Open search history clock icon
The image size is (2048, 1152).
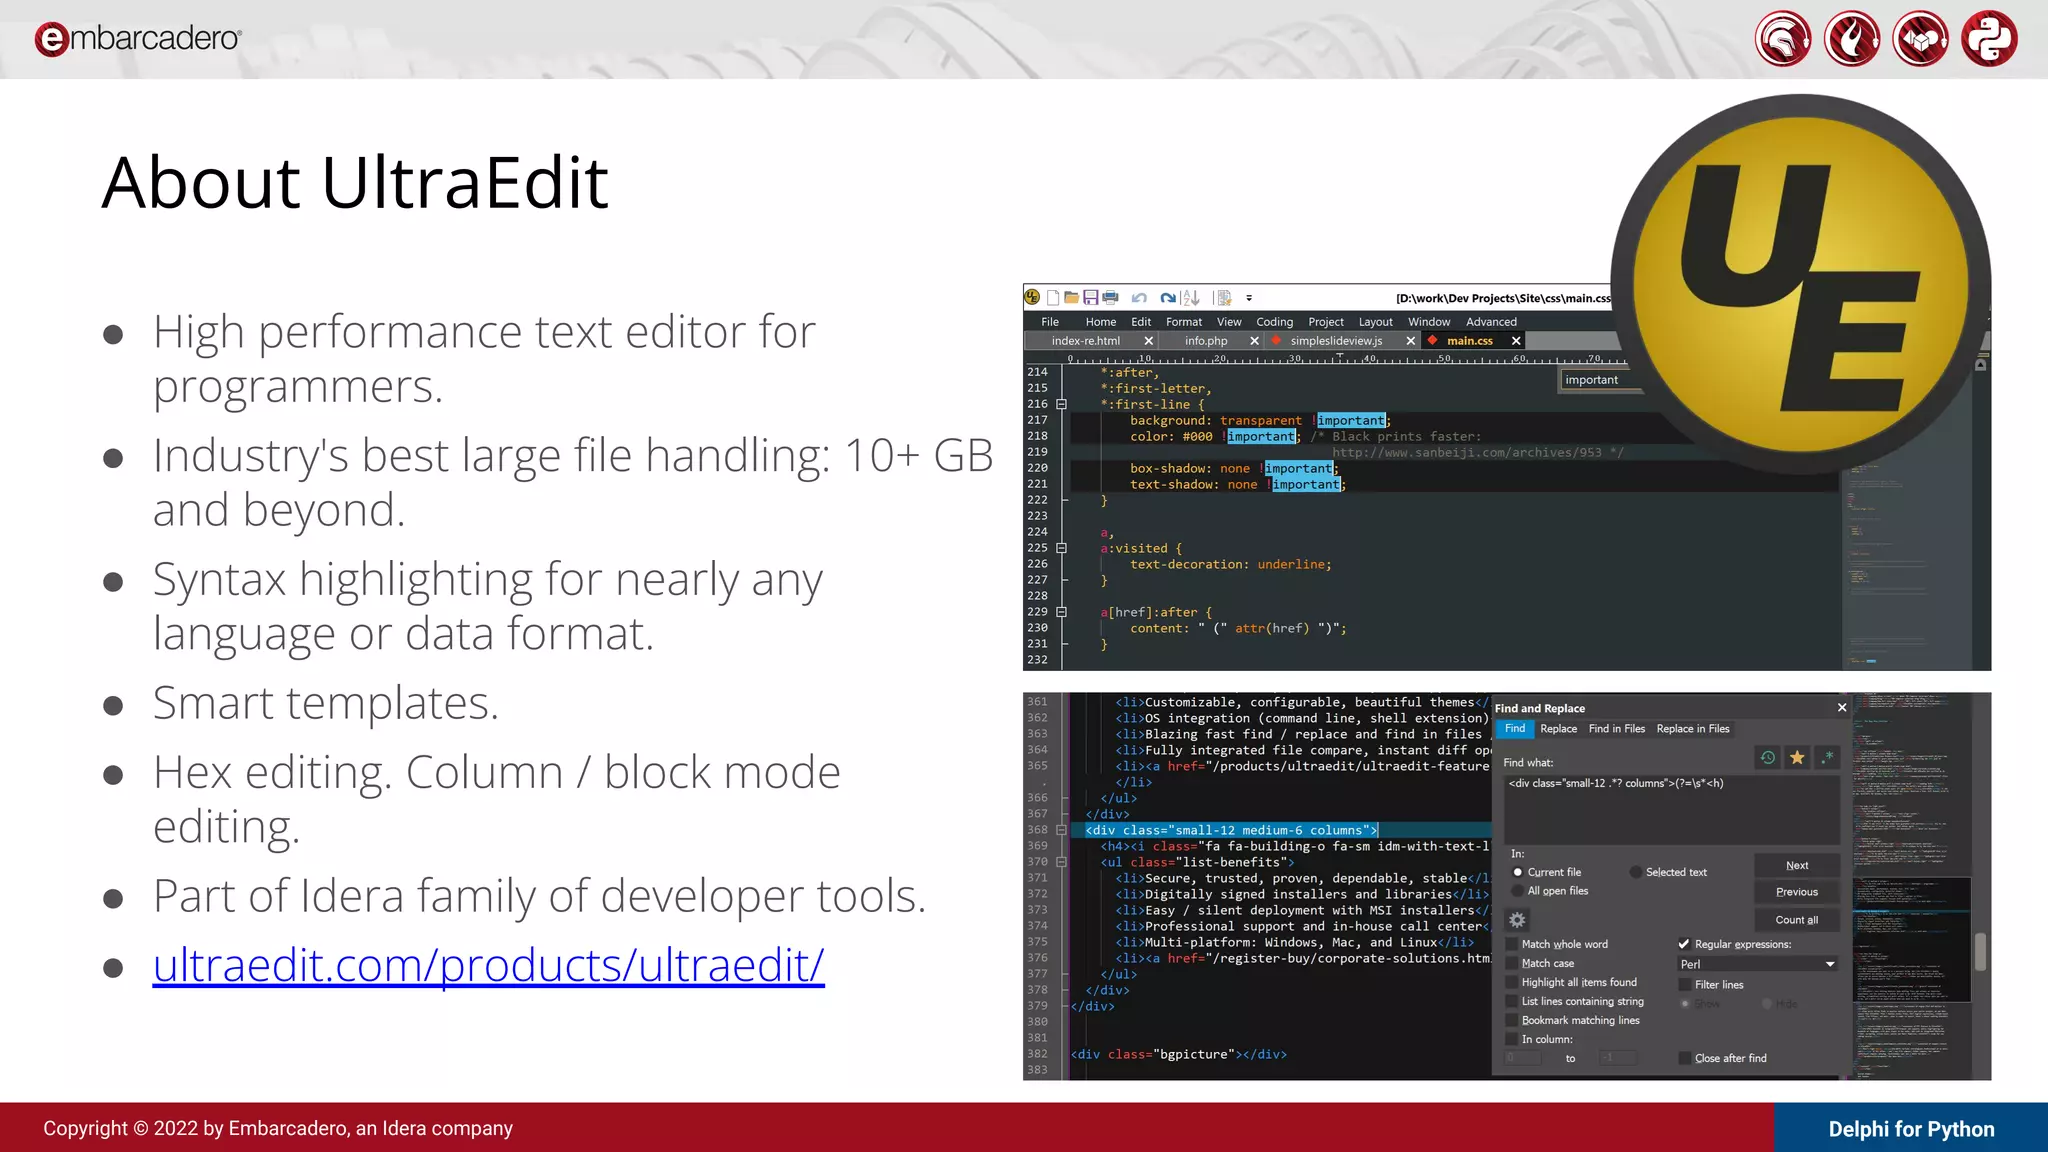click(x=1768, y=758)
